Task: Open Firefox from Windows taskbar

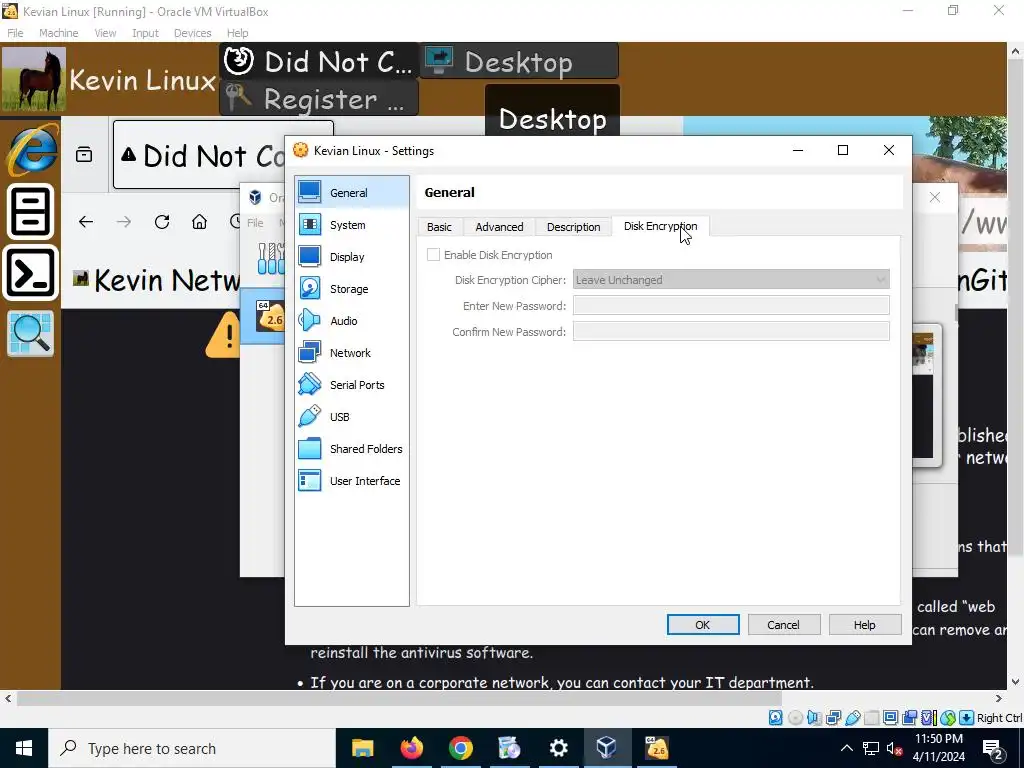Action: 411,748
